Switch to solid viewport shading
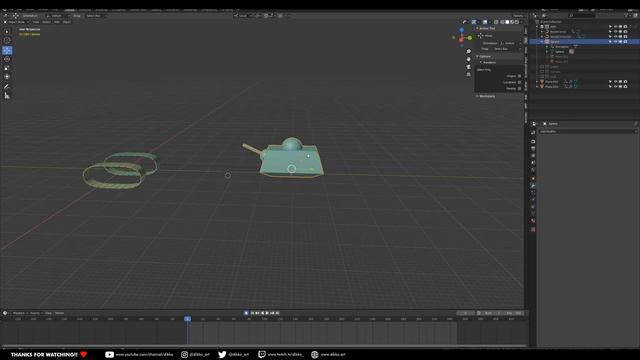This screenshot has width=640, height=360. tap(507, 22)
